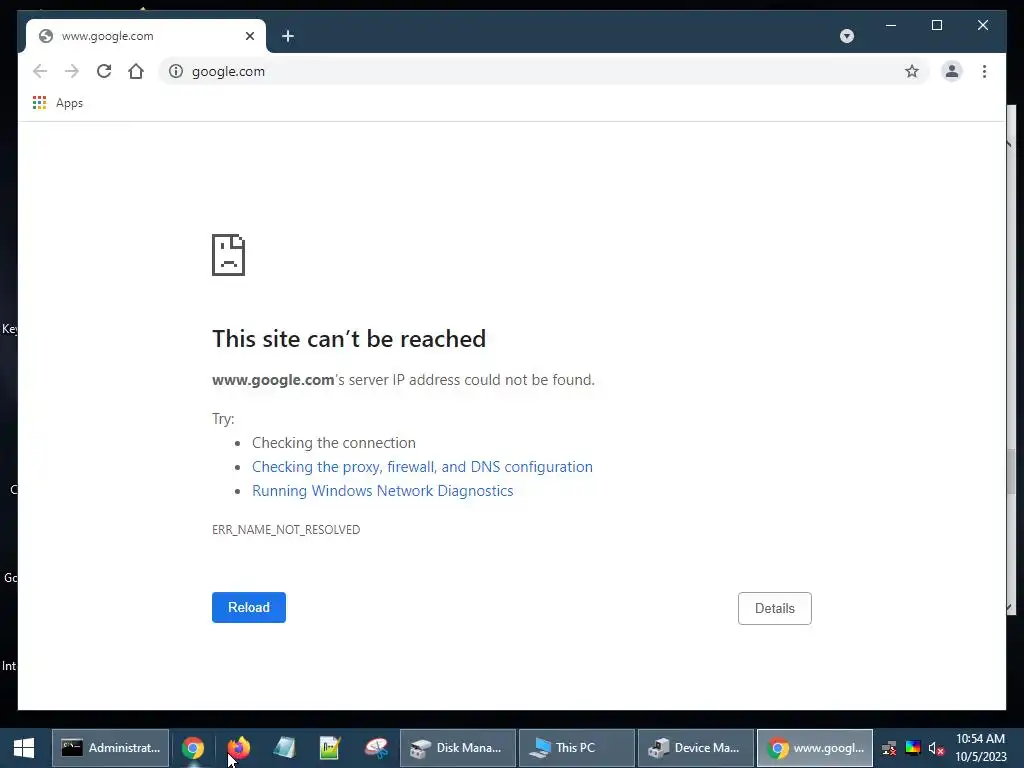Image resolution: width=1024 pixels, height=768 pixels.
Task: Switch to This PC taskbar window
Action: pyautogui.click(x=577, y=748)
